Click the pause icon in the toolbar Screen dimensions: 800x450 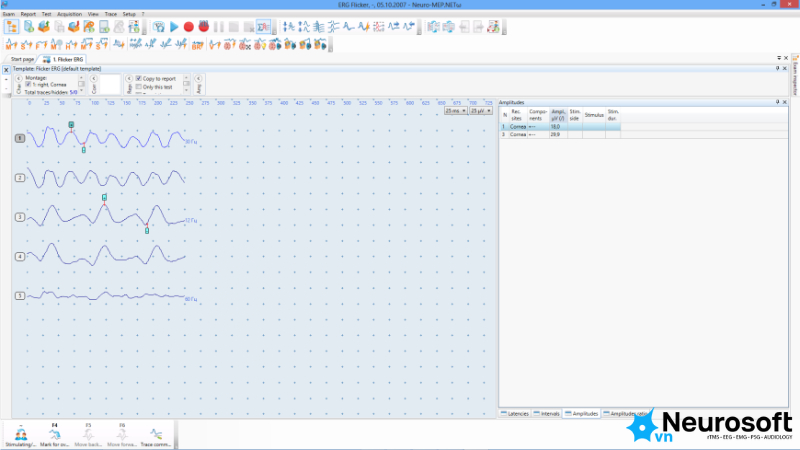coord(219,27)
